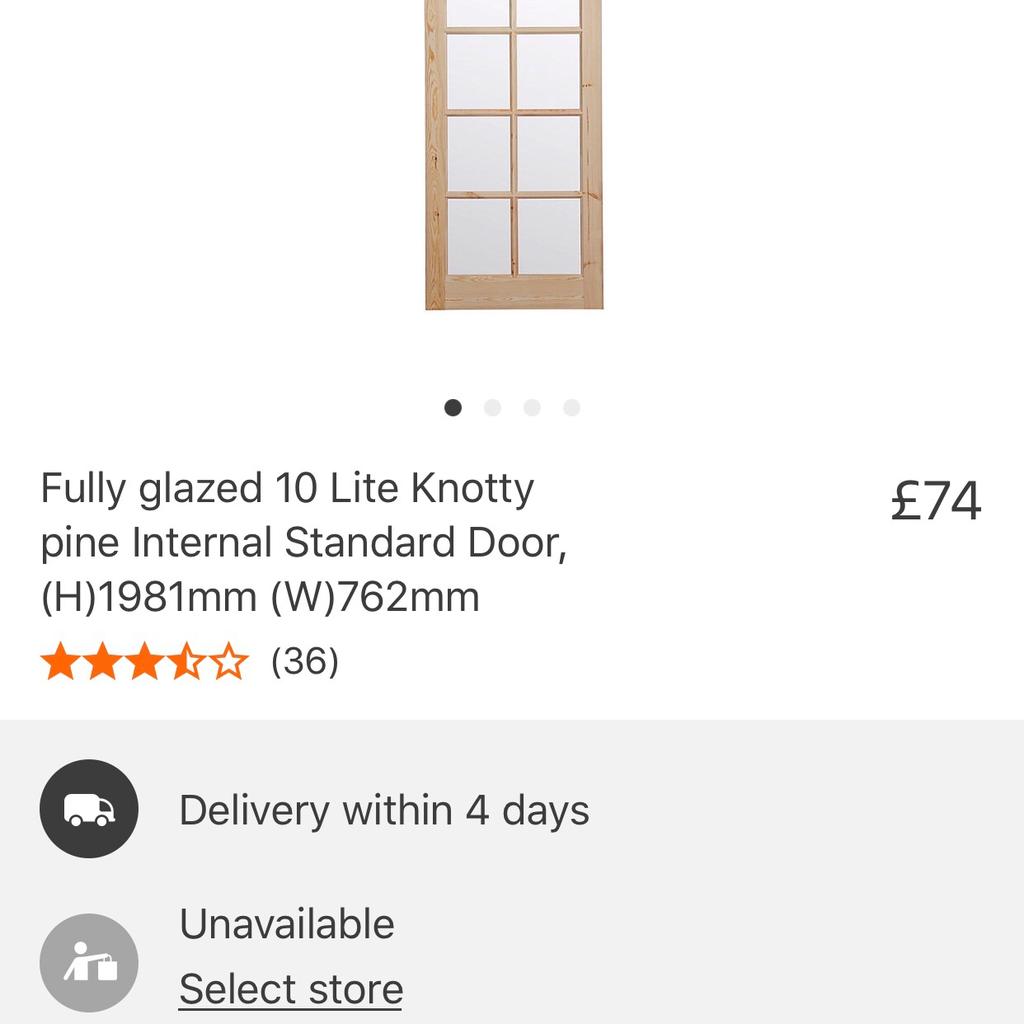Click the delivery truck icon
The width and height of the screenshot is (1024, 1024).
coord(88,808)
